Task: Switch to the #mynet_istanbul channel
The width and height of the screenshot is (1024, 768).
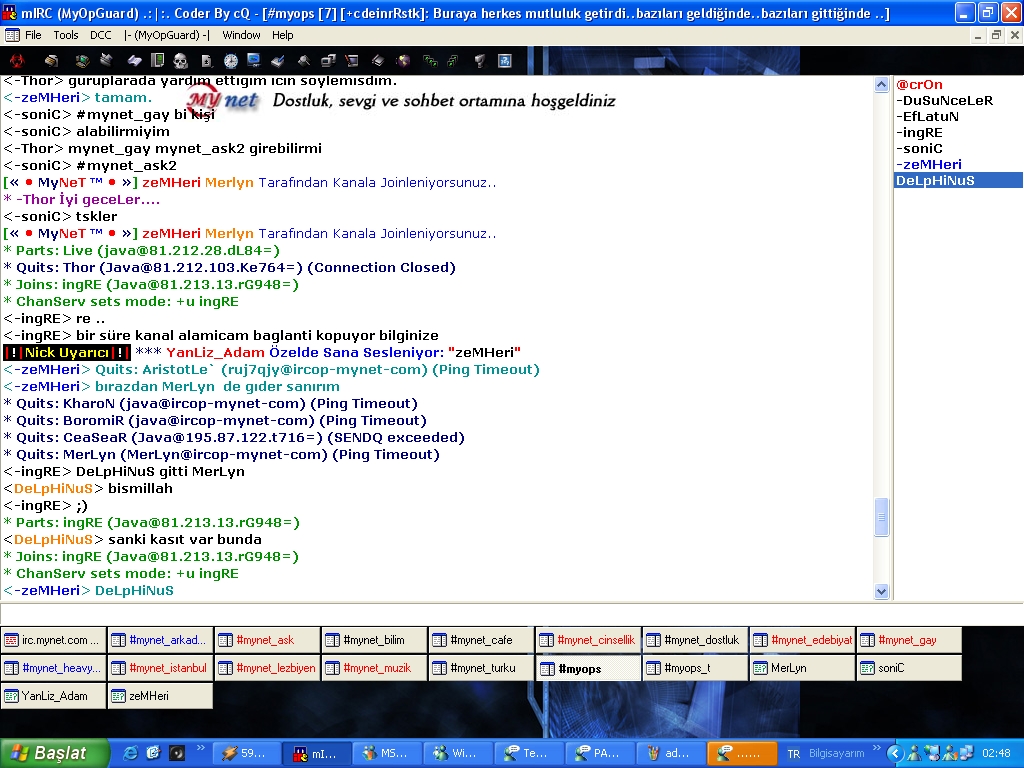Action: (x=161, y=668)
